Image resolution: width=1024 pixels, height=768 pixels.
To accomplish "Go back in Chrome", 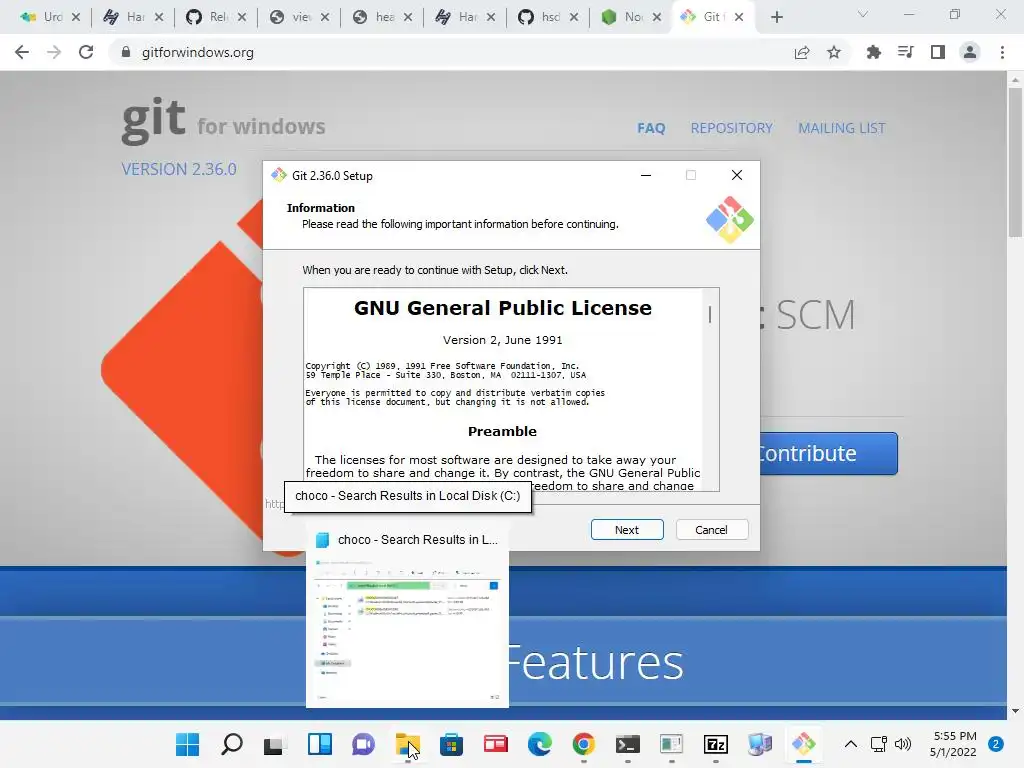I will (x=22, y=52).
